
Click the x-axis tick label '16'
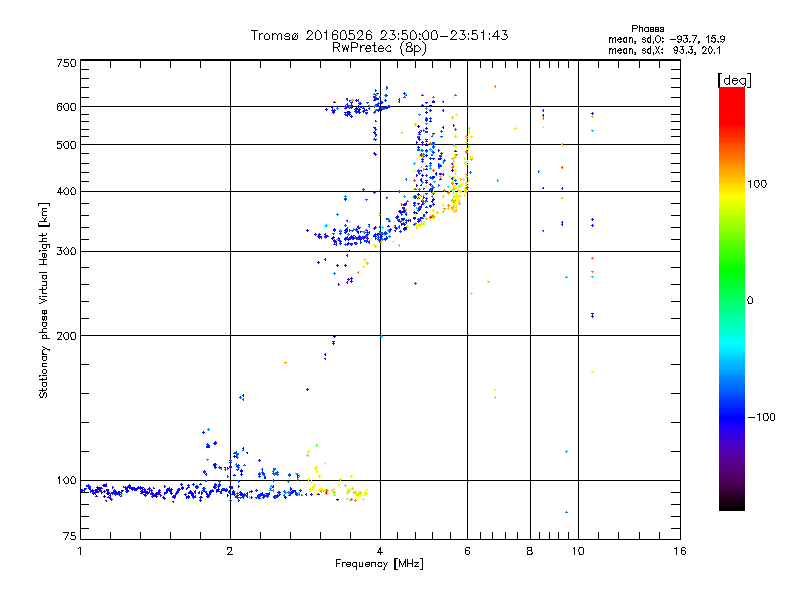coord(680,551)
